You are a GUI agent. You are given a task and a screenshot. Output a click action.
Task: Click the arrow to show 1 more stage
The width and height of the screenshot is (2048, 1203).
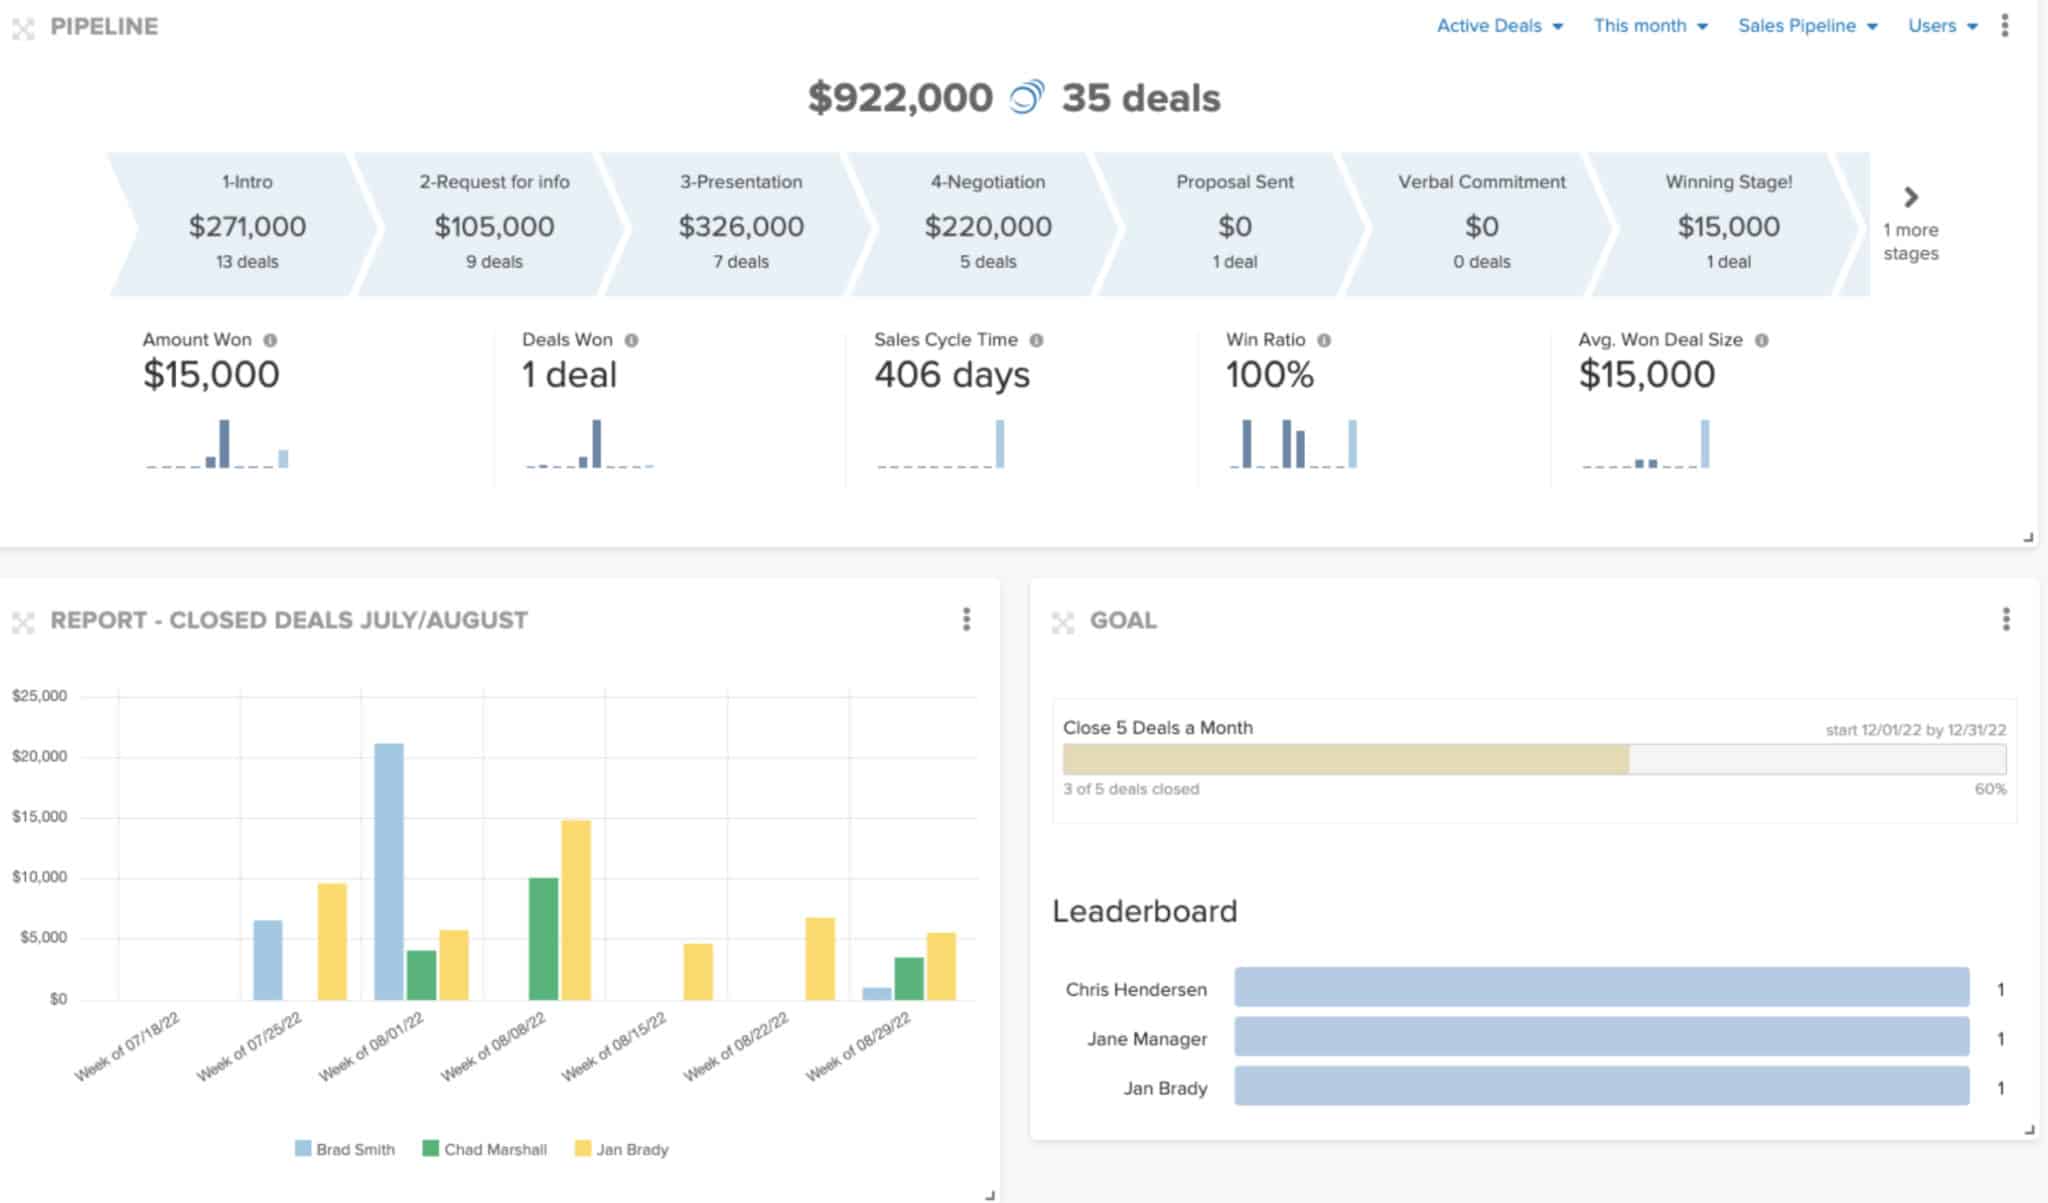(1910, 198)
